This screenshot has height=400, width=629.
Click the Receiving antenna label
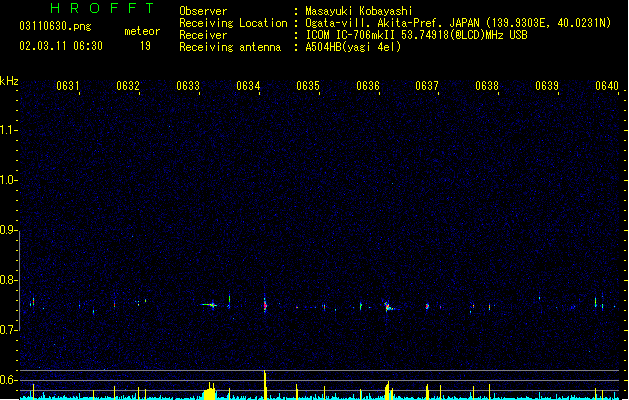pyautogui.click(x=230, y=47)
